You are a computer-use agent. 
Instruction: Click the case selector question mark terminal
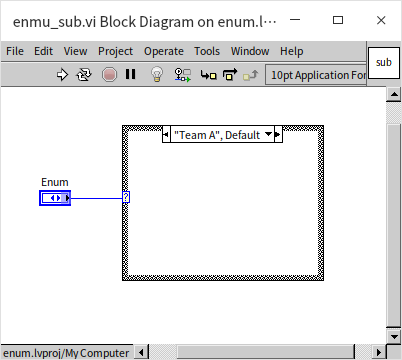tap(126, 197)
